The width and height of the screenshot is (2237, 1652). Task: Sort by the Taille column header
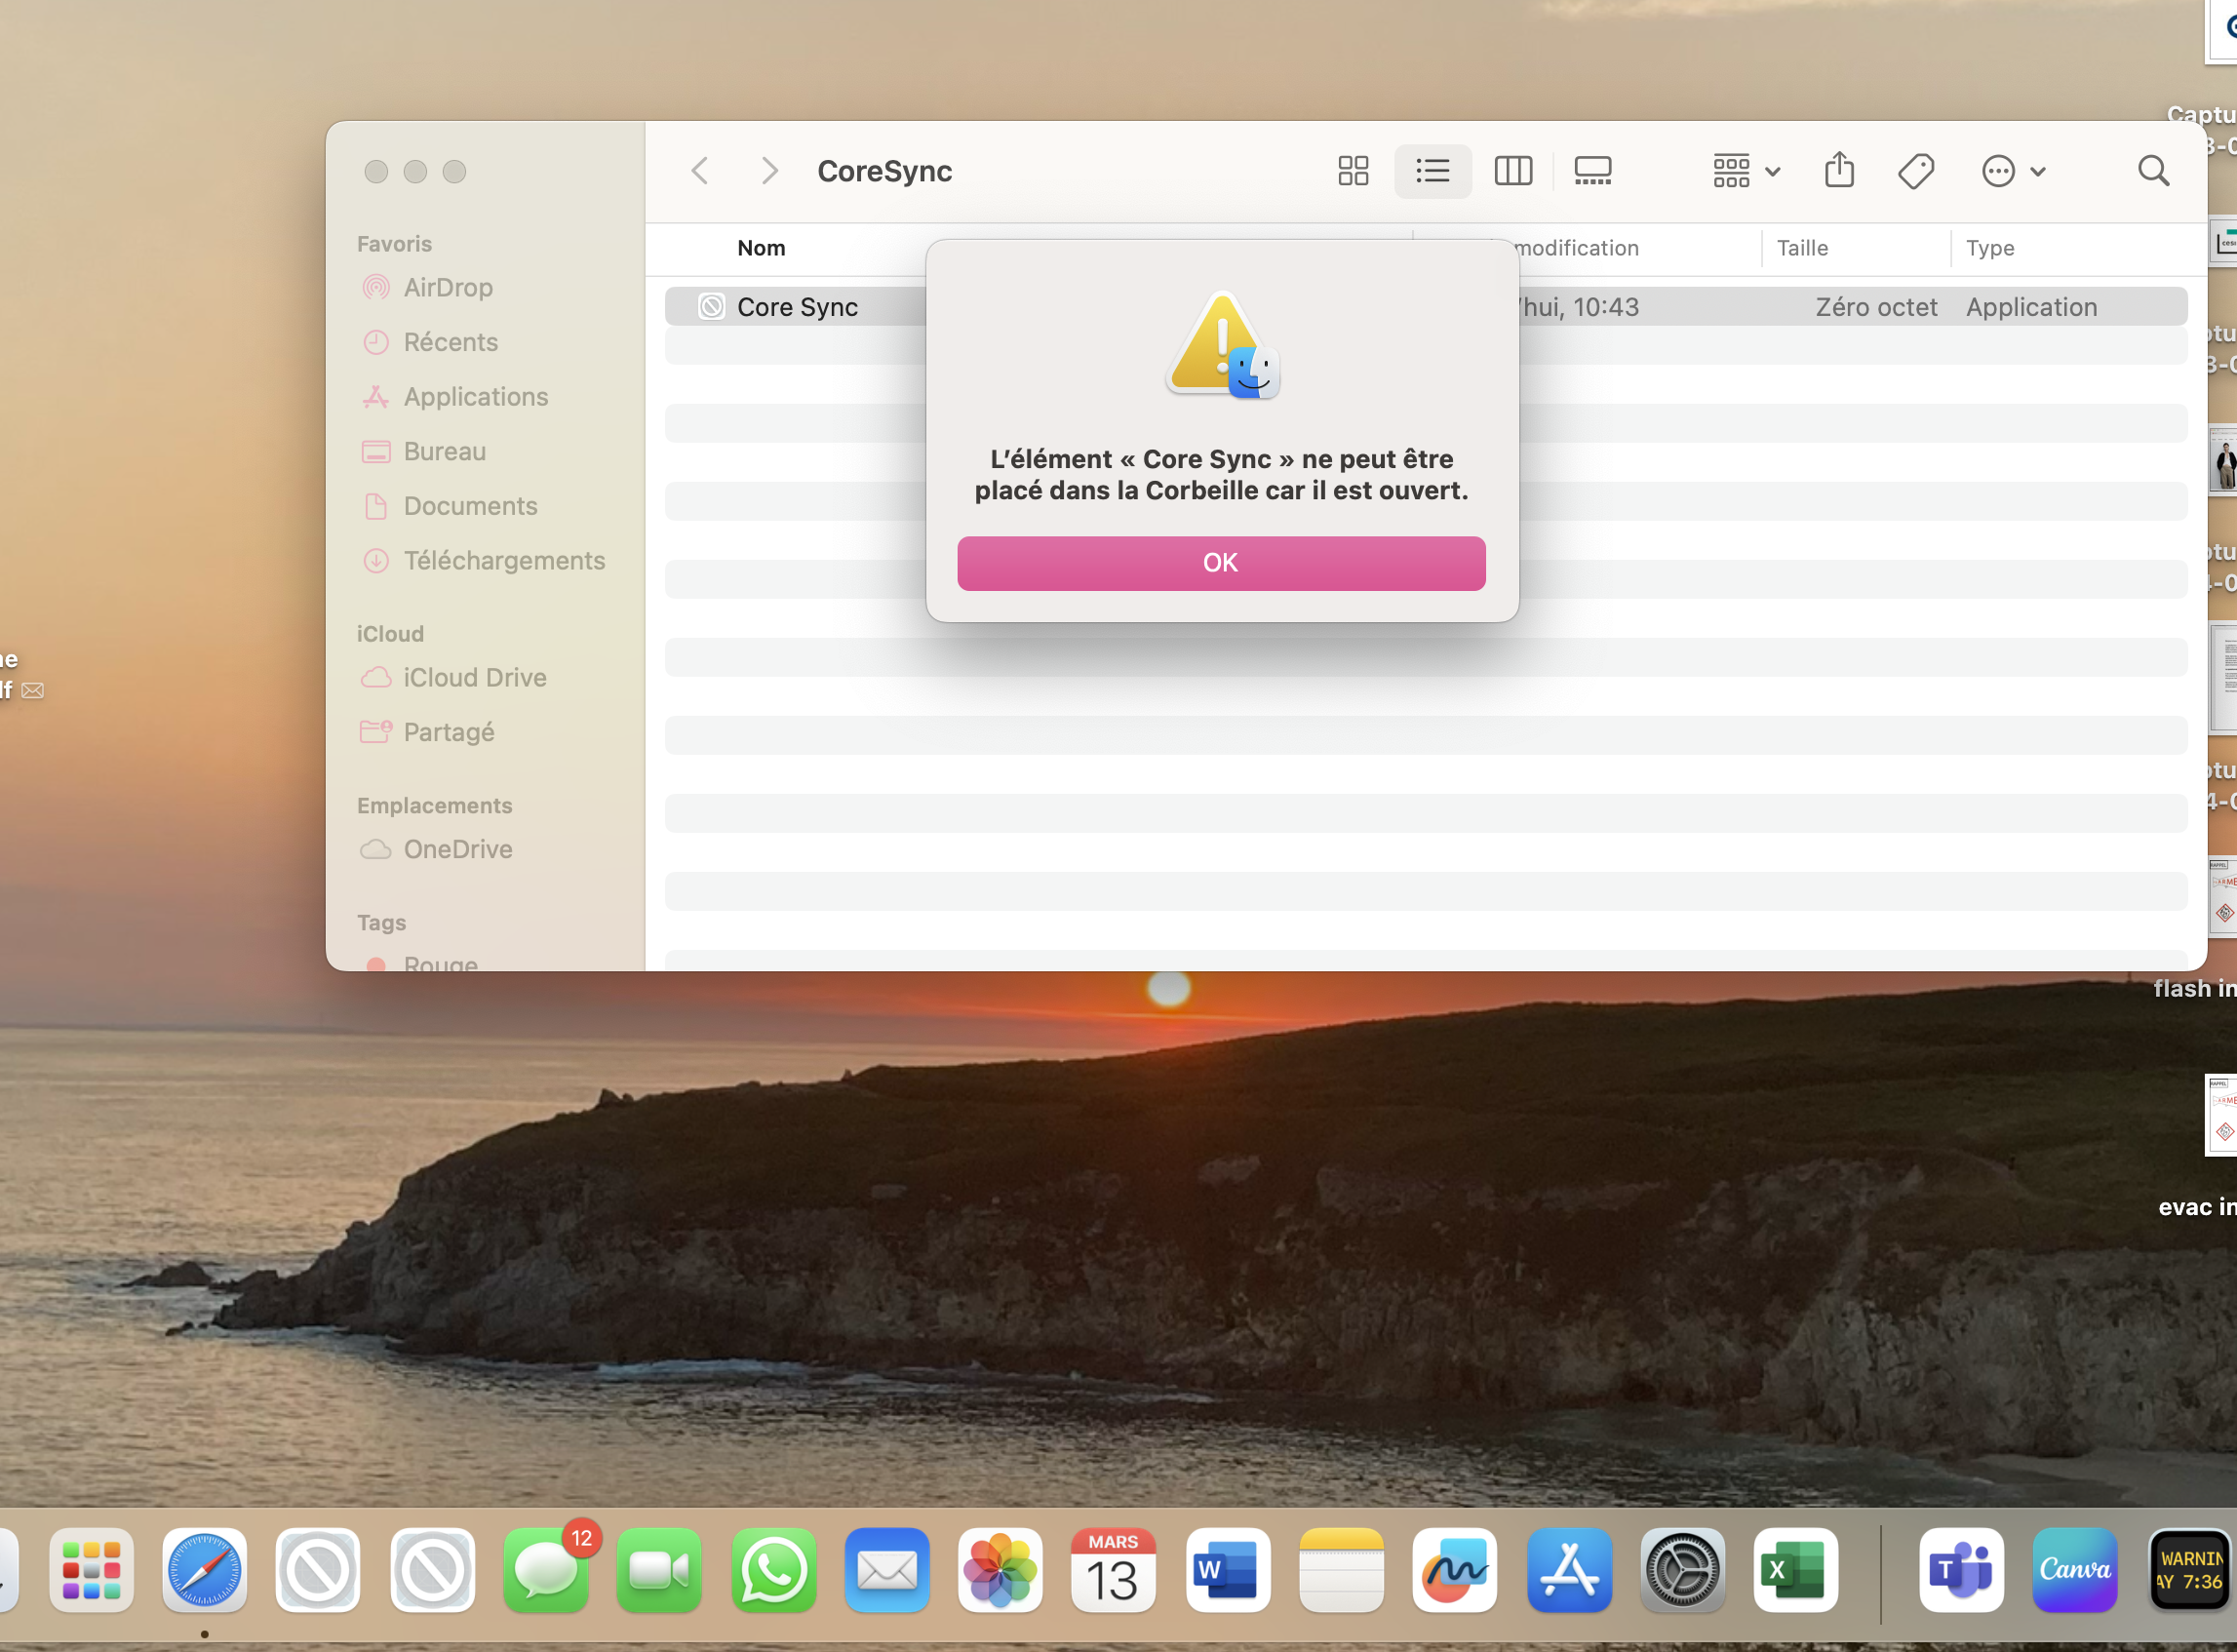tap(1802, 248)
